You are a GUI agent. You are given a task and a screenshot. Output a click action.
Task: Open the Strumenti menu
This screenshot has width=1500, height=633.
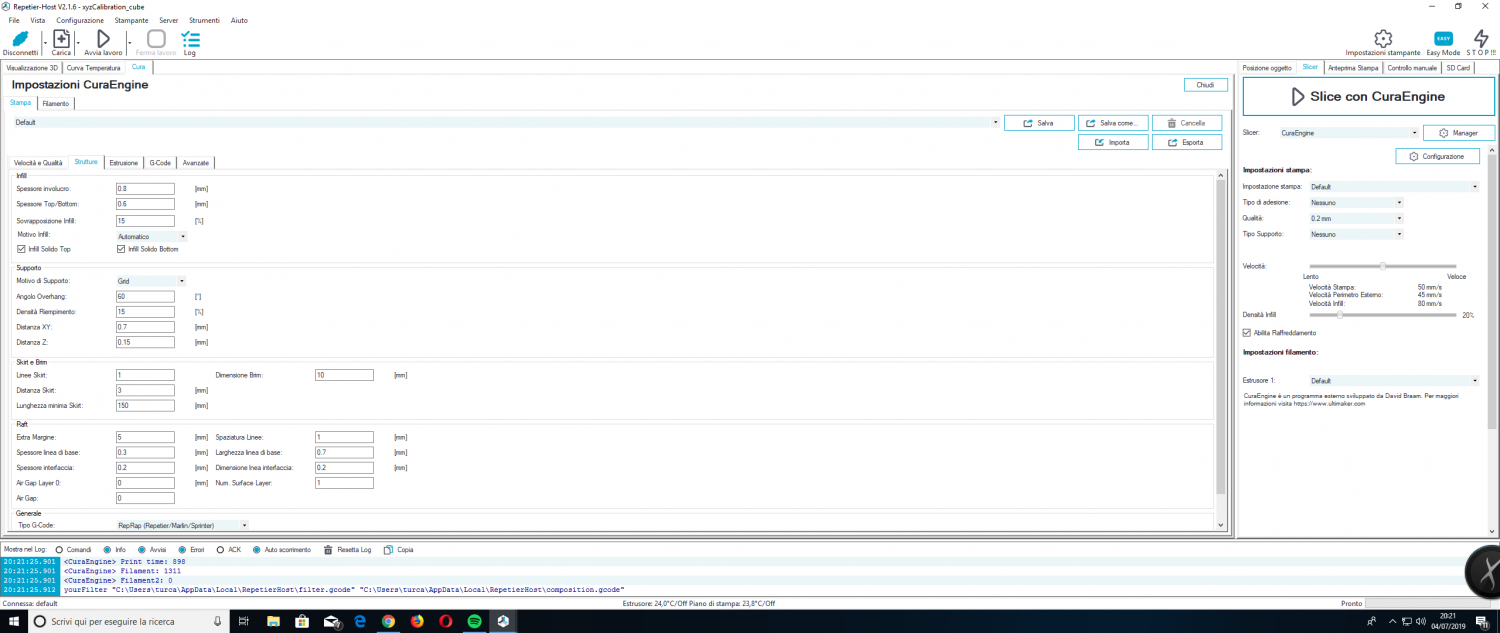[204, 20]
